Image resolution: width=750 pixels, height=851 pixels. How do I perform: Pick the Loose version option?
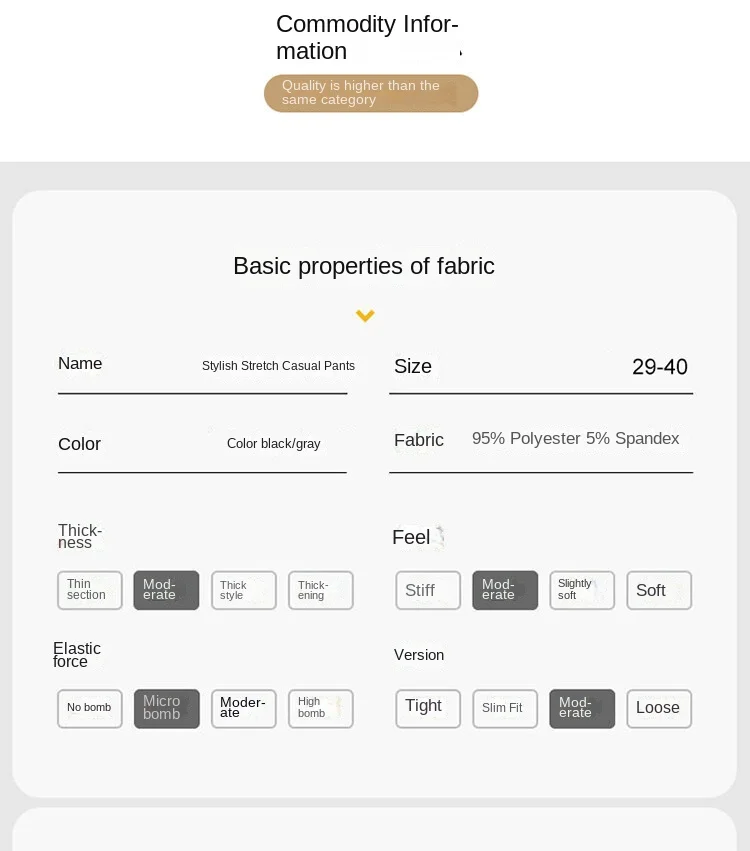659,708
